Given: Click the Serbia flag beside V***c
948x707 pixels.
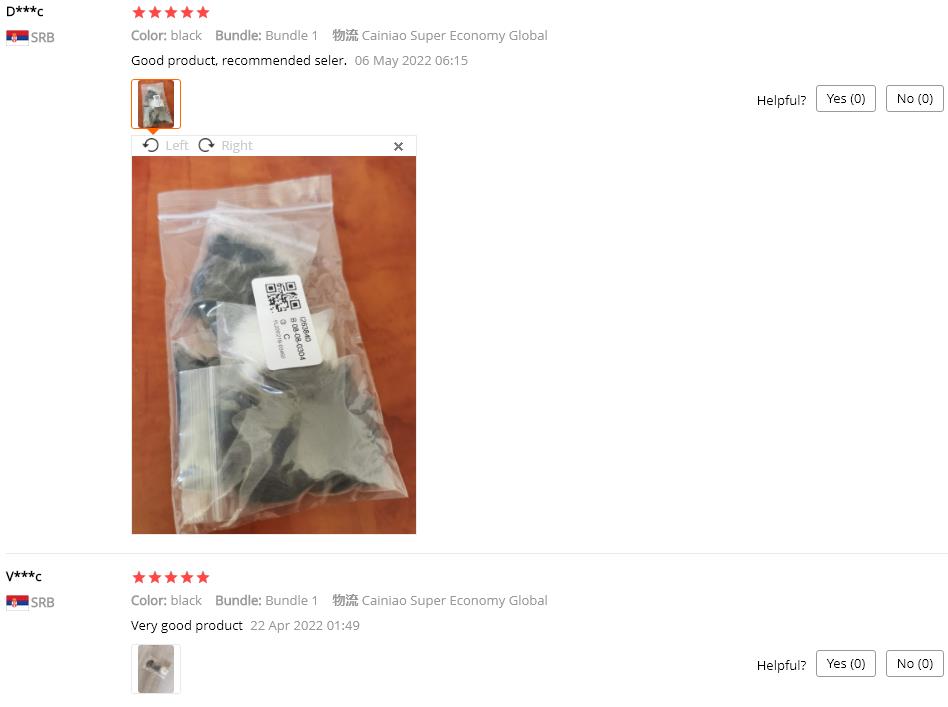Looking at the screenshot, I should click(x=17, y=602).
